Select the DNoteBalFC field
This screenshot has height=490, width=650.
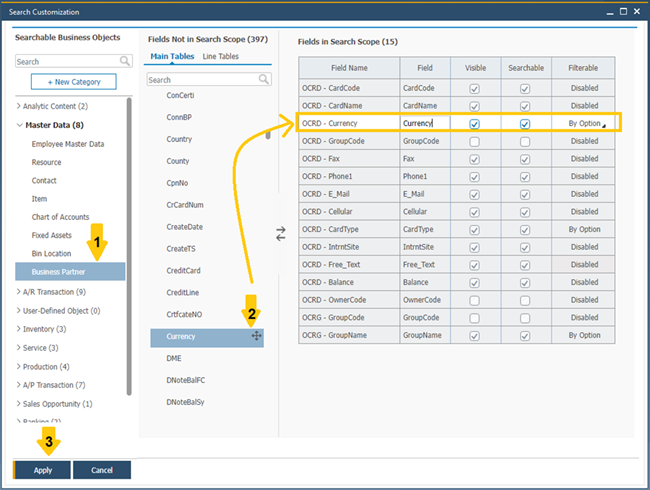[186, 380]
